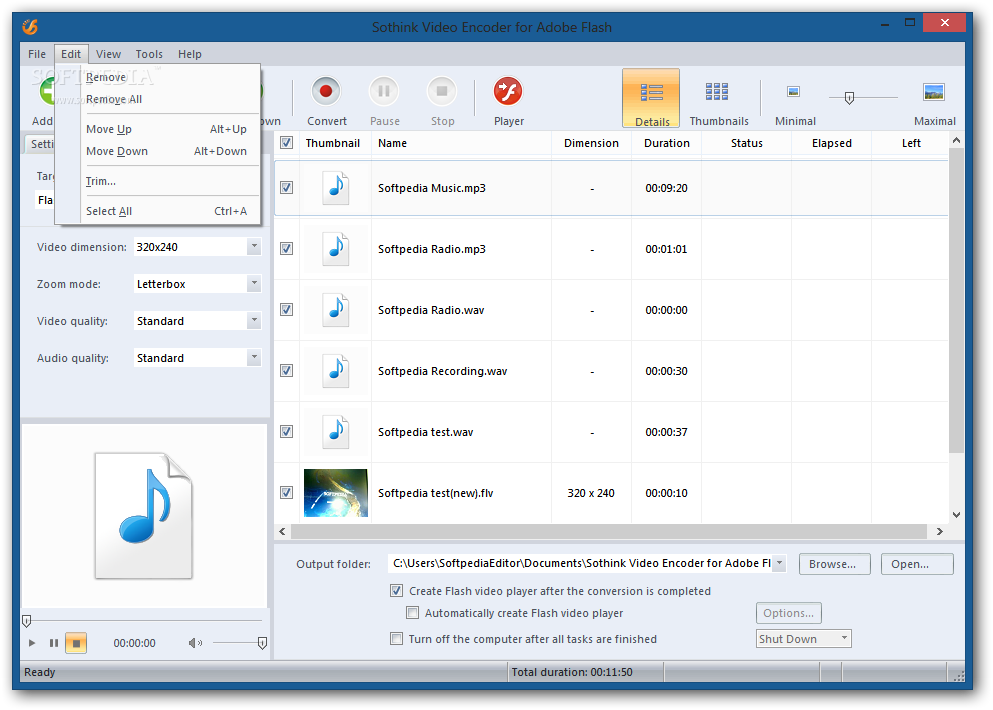Click the orange preview stop button
Viewport: 993px width, 710px height.
pos(76,643)
